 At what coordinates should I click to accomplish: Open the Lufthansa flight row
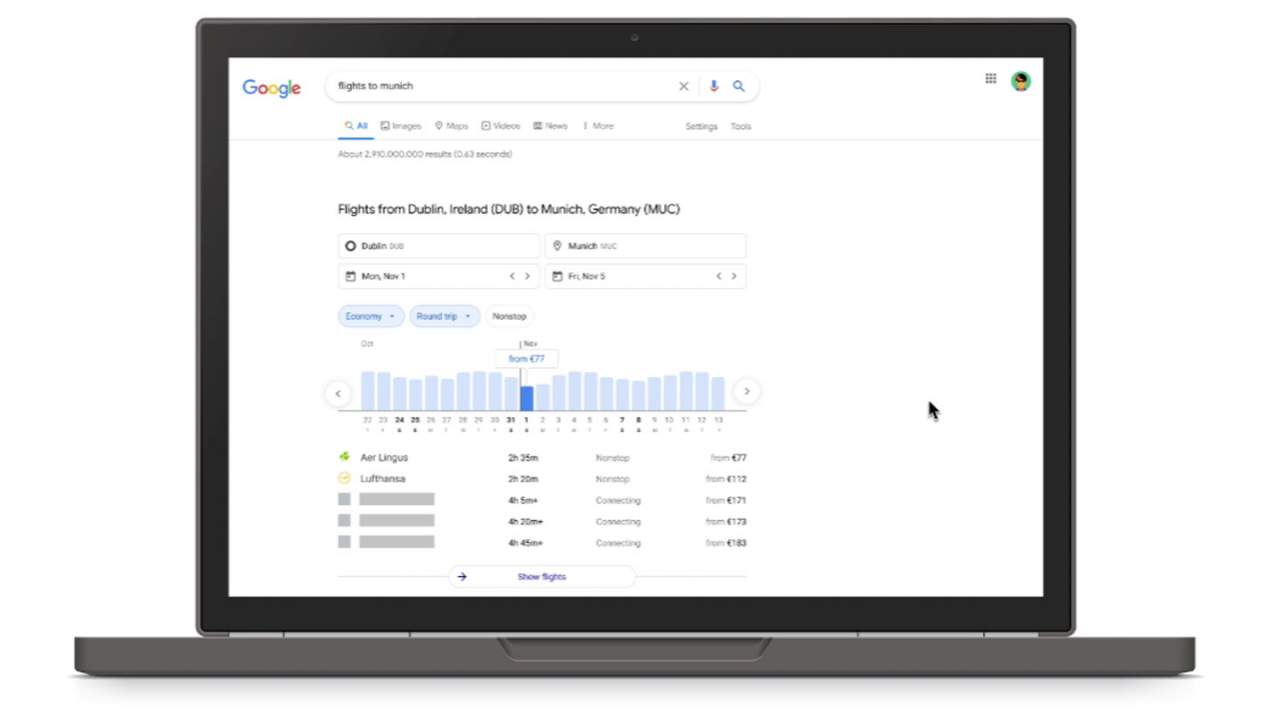coord(542,478)
